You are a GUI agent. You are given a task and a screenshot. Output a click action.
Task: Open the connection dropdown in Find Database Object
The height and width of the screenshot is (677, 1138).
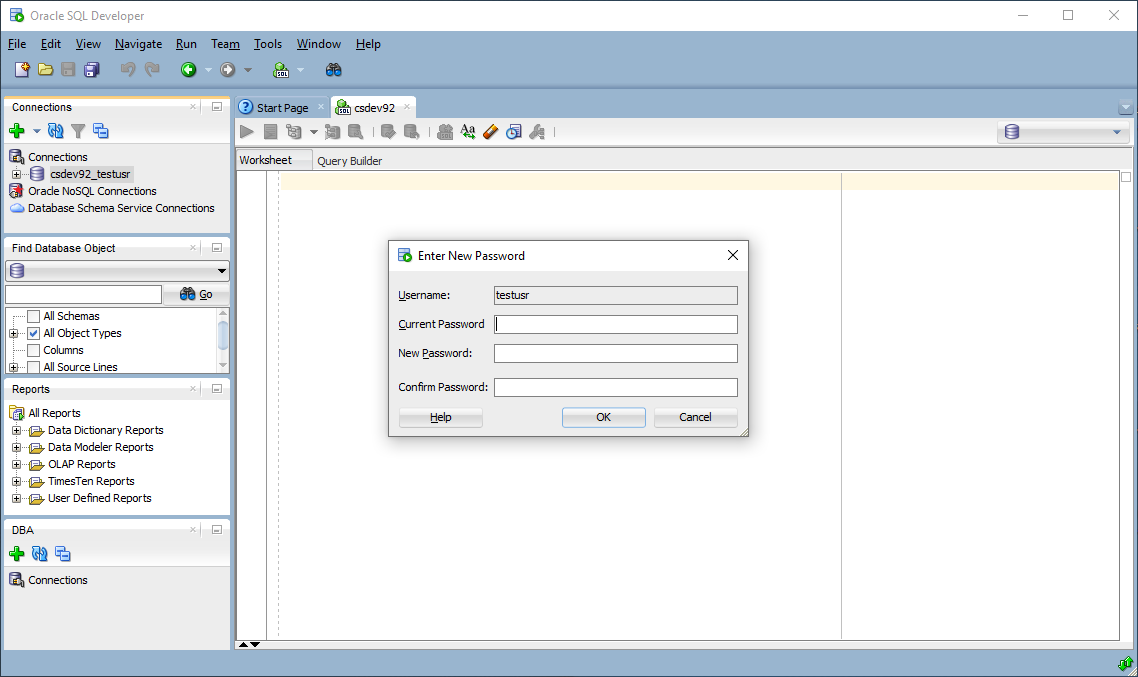(221, 271)
